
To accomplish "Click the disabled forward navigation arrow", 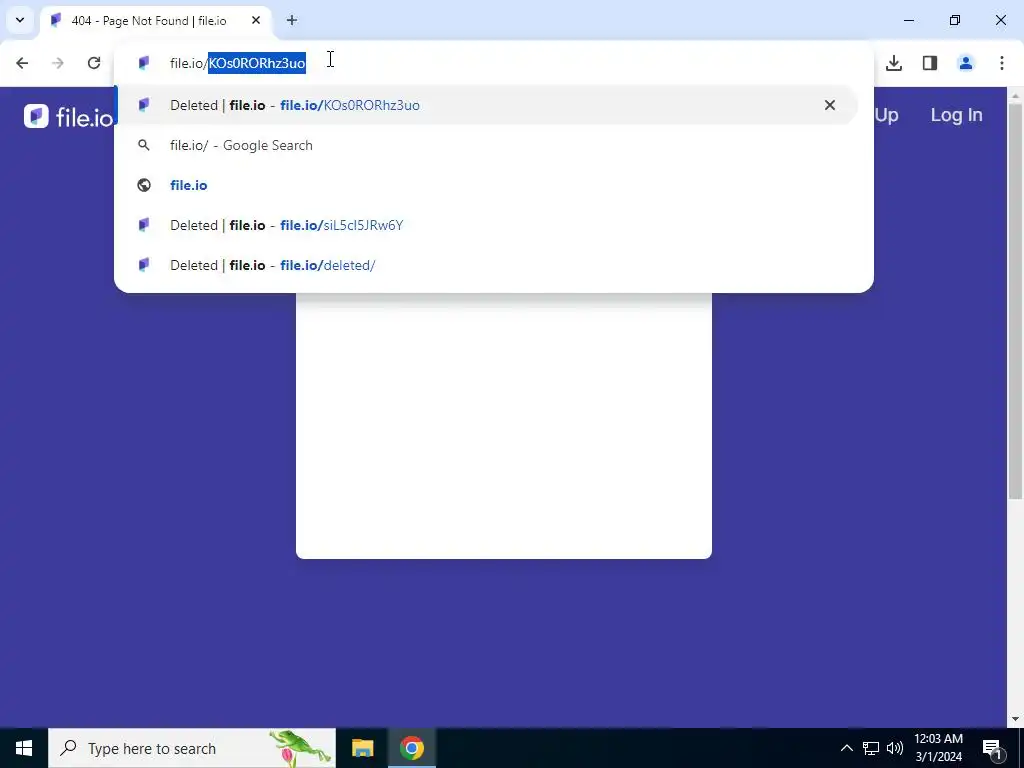I will tap(58, 63).
